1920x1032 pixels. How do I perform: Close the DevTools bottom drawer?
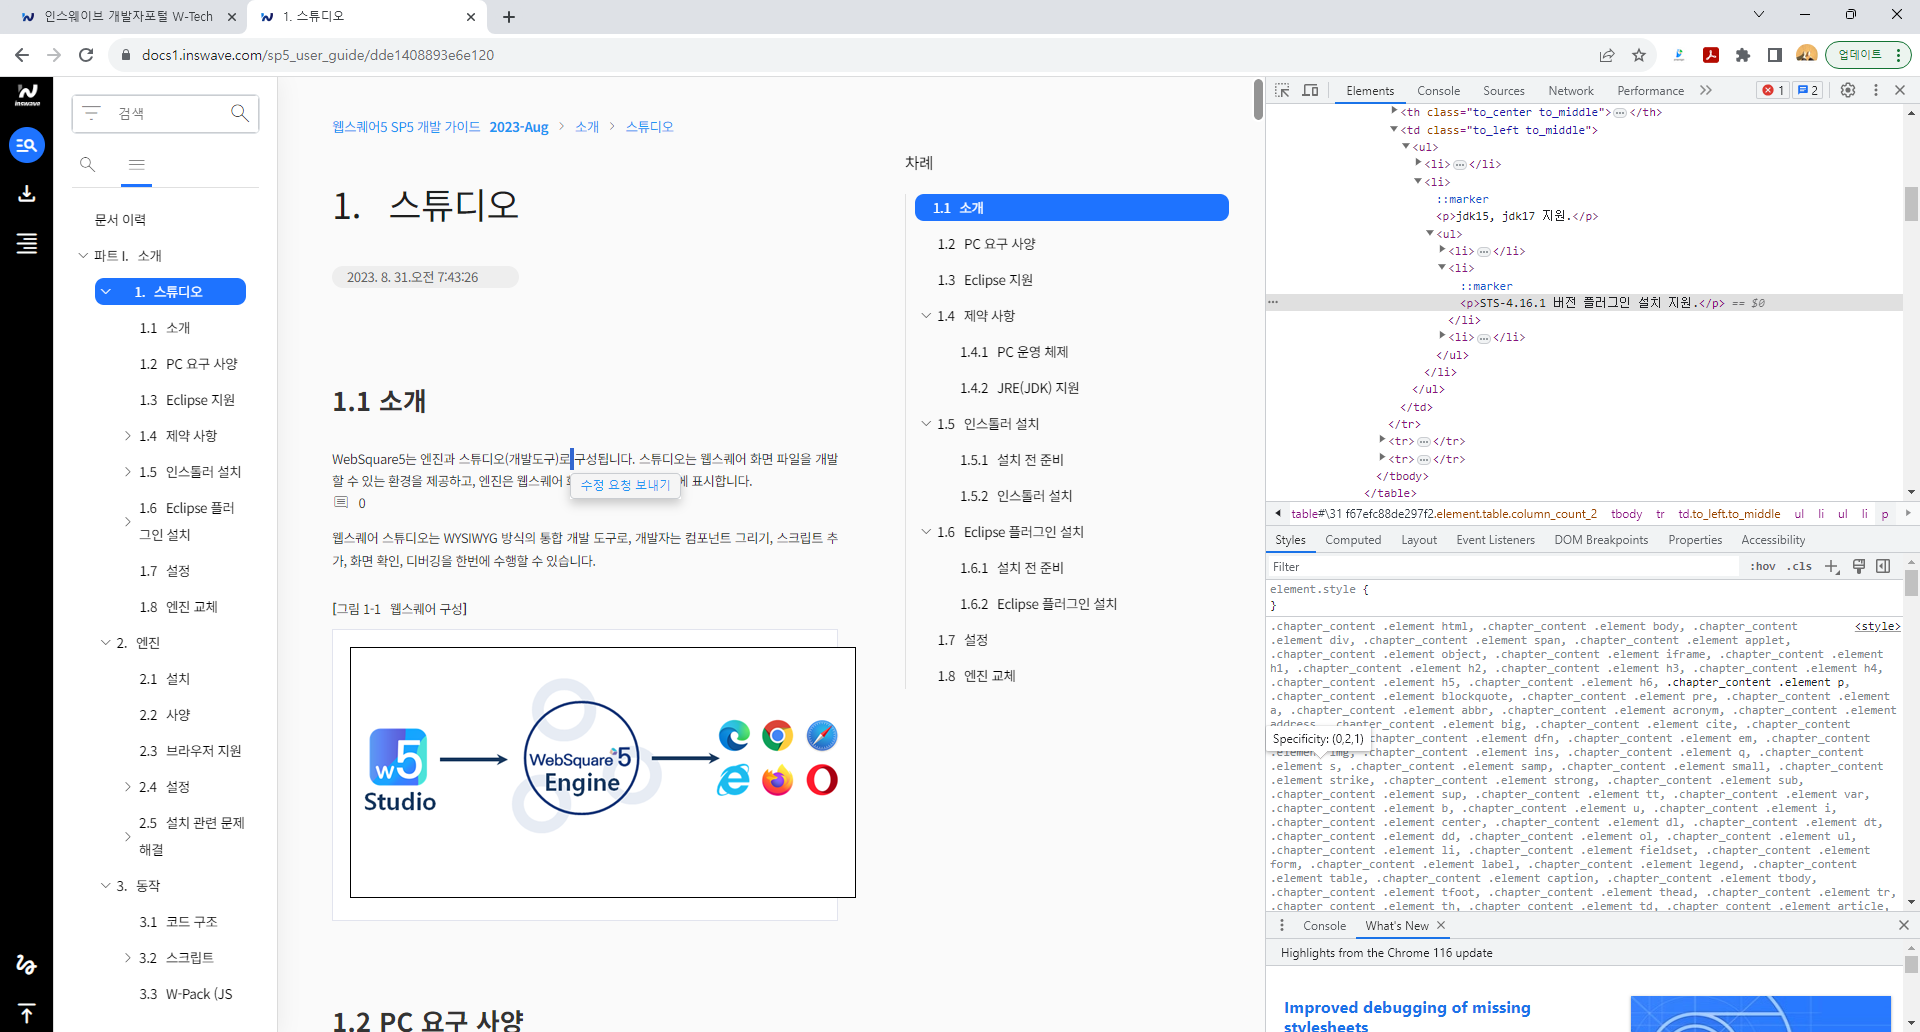point(1904,925)
